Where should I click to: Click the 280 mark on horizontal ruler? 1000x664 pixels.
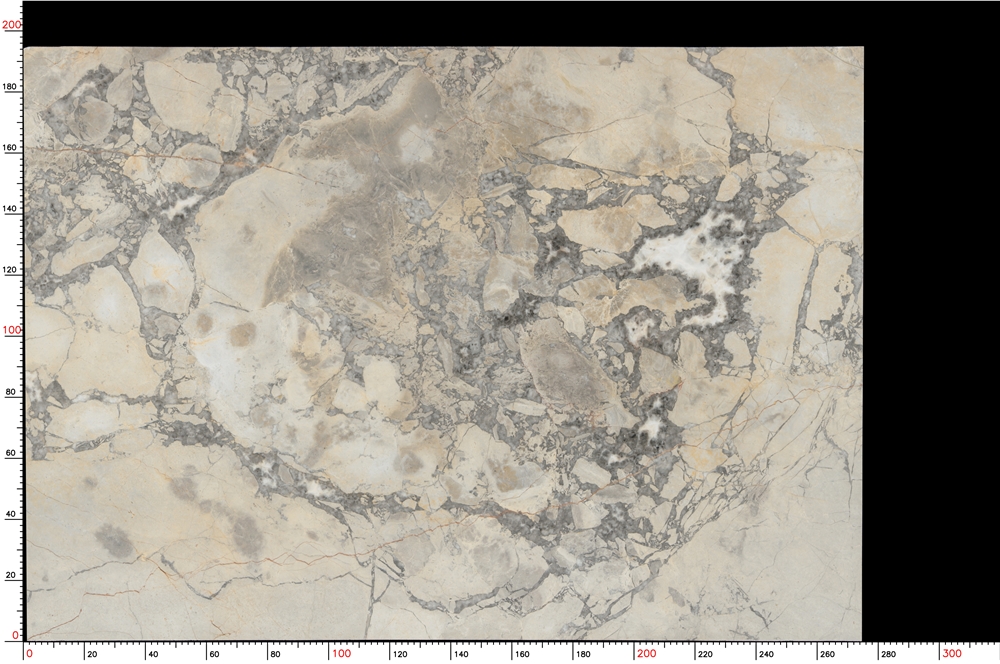888,654
